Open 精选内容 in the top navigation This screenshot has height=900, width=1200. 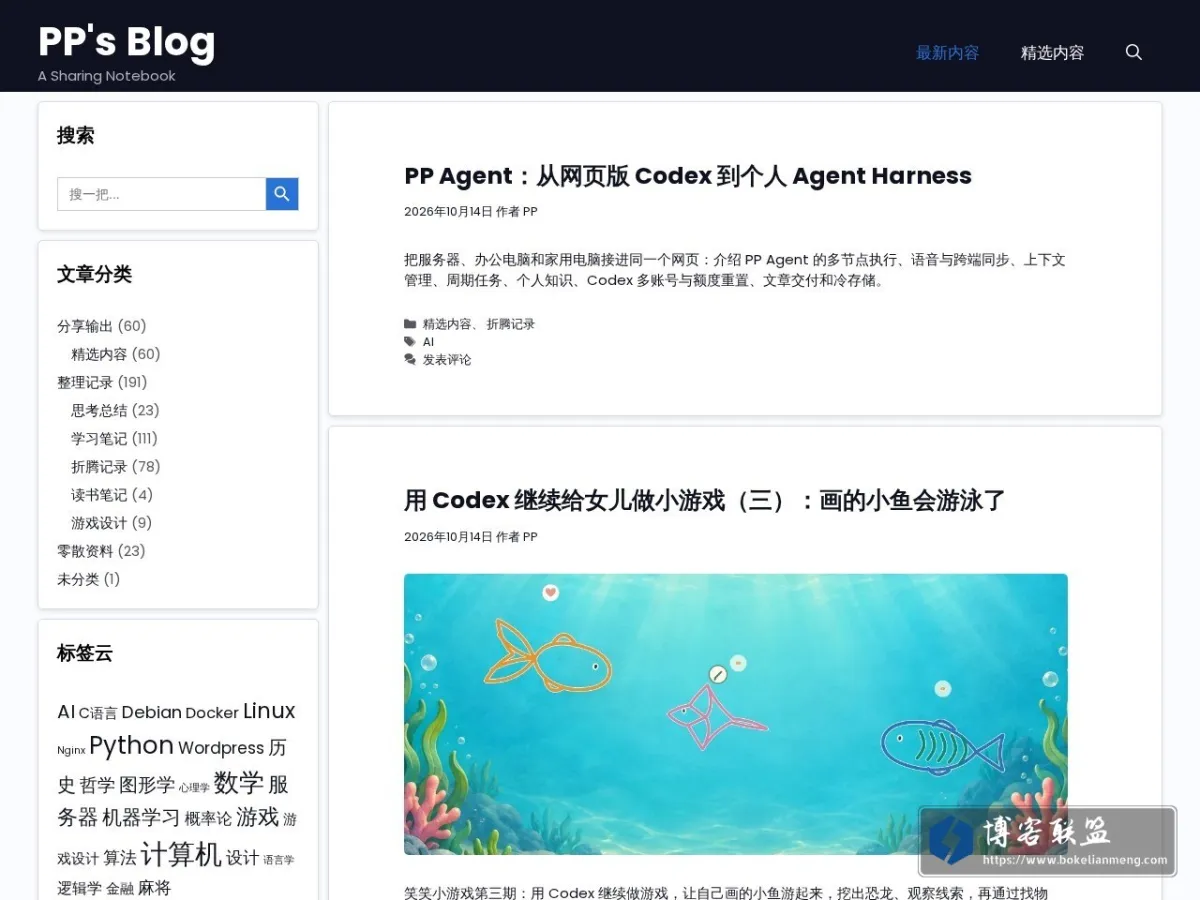[1052, 52]
